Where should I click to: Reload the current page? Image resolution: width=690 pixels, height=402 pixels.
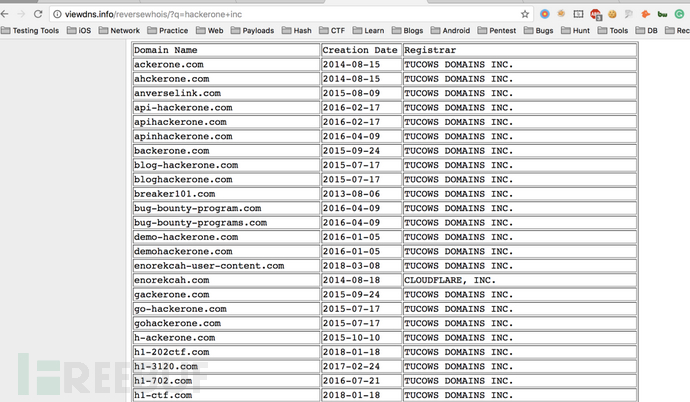pyautogui.click(x=38, y=14)
